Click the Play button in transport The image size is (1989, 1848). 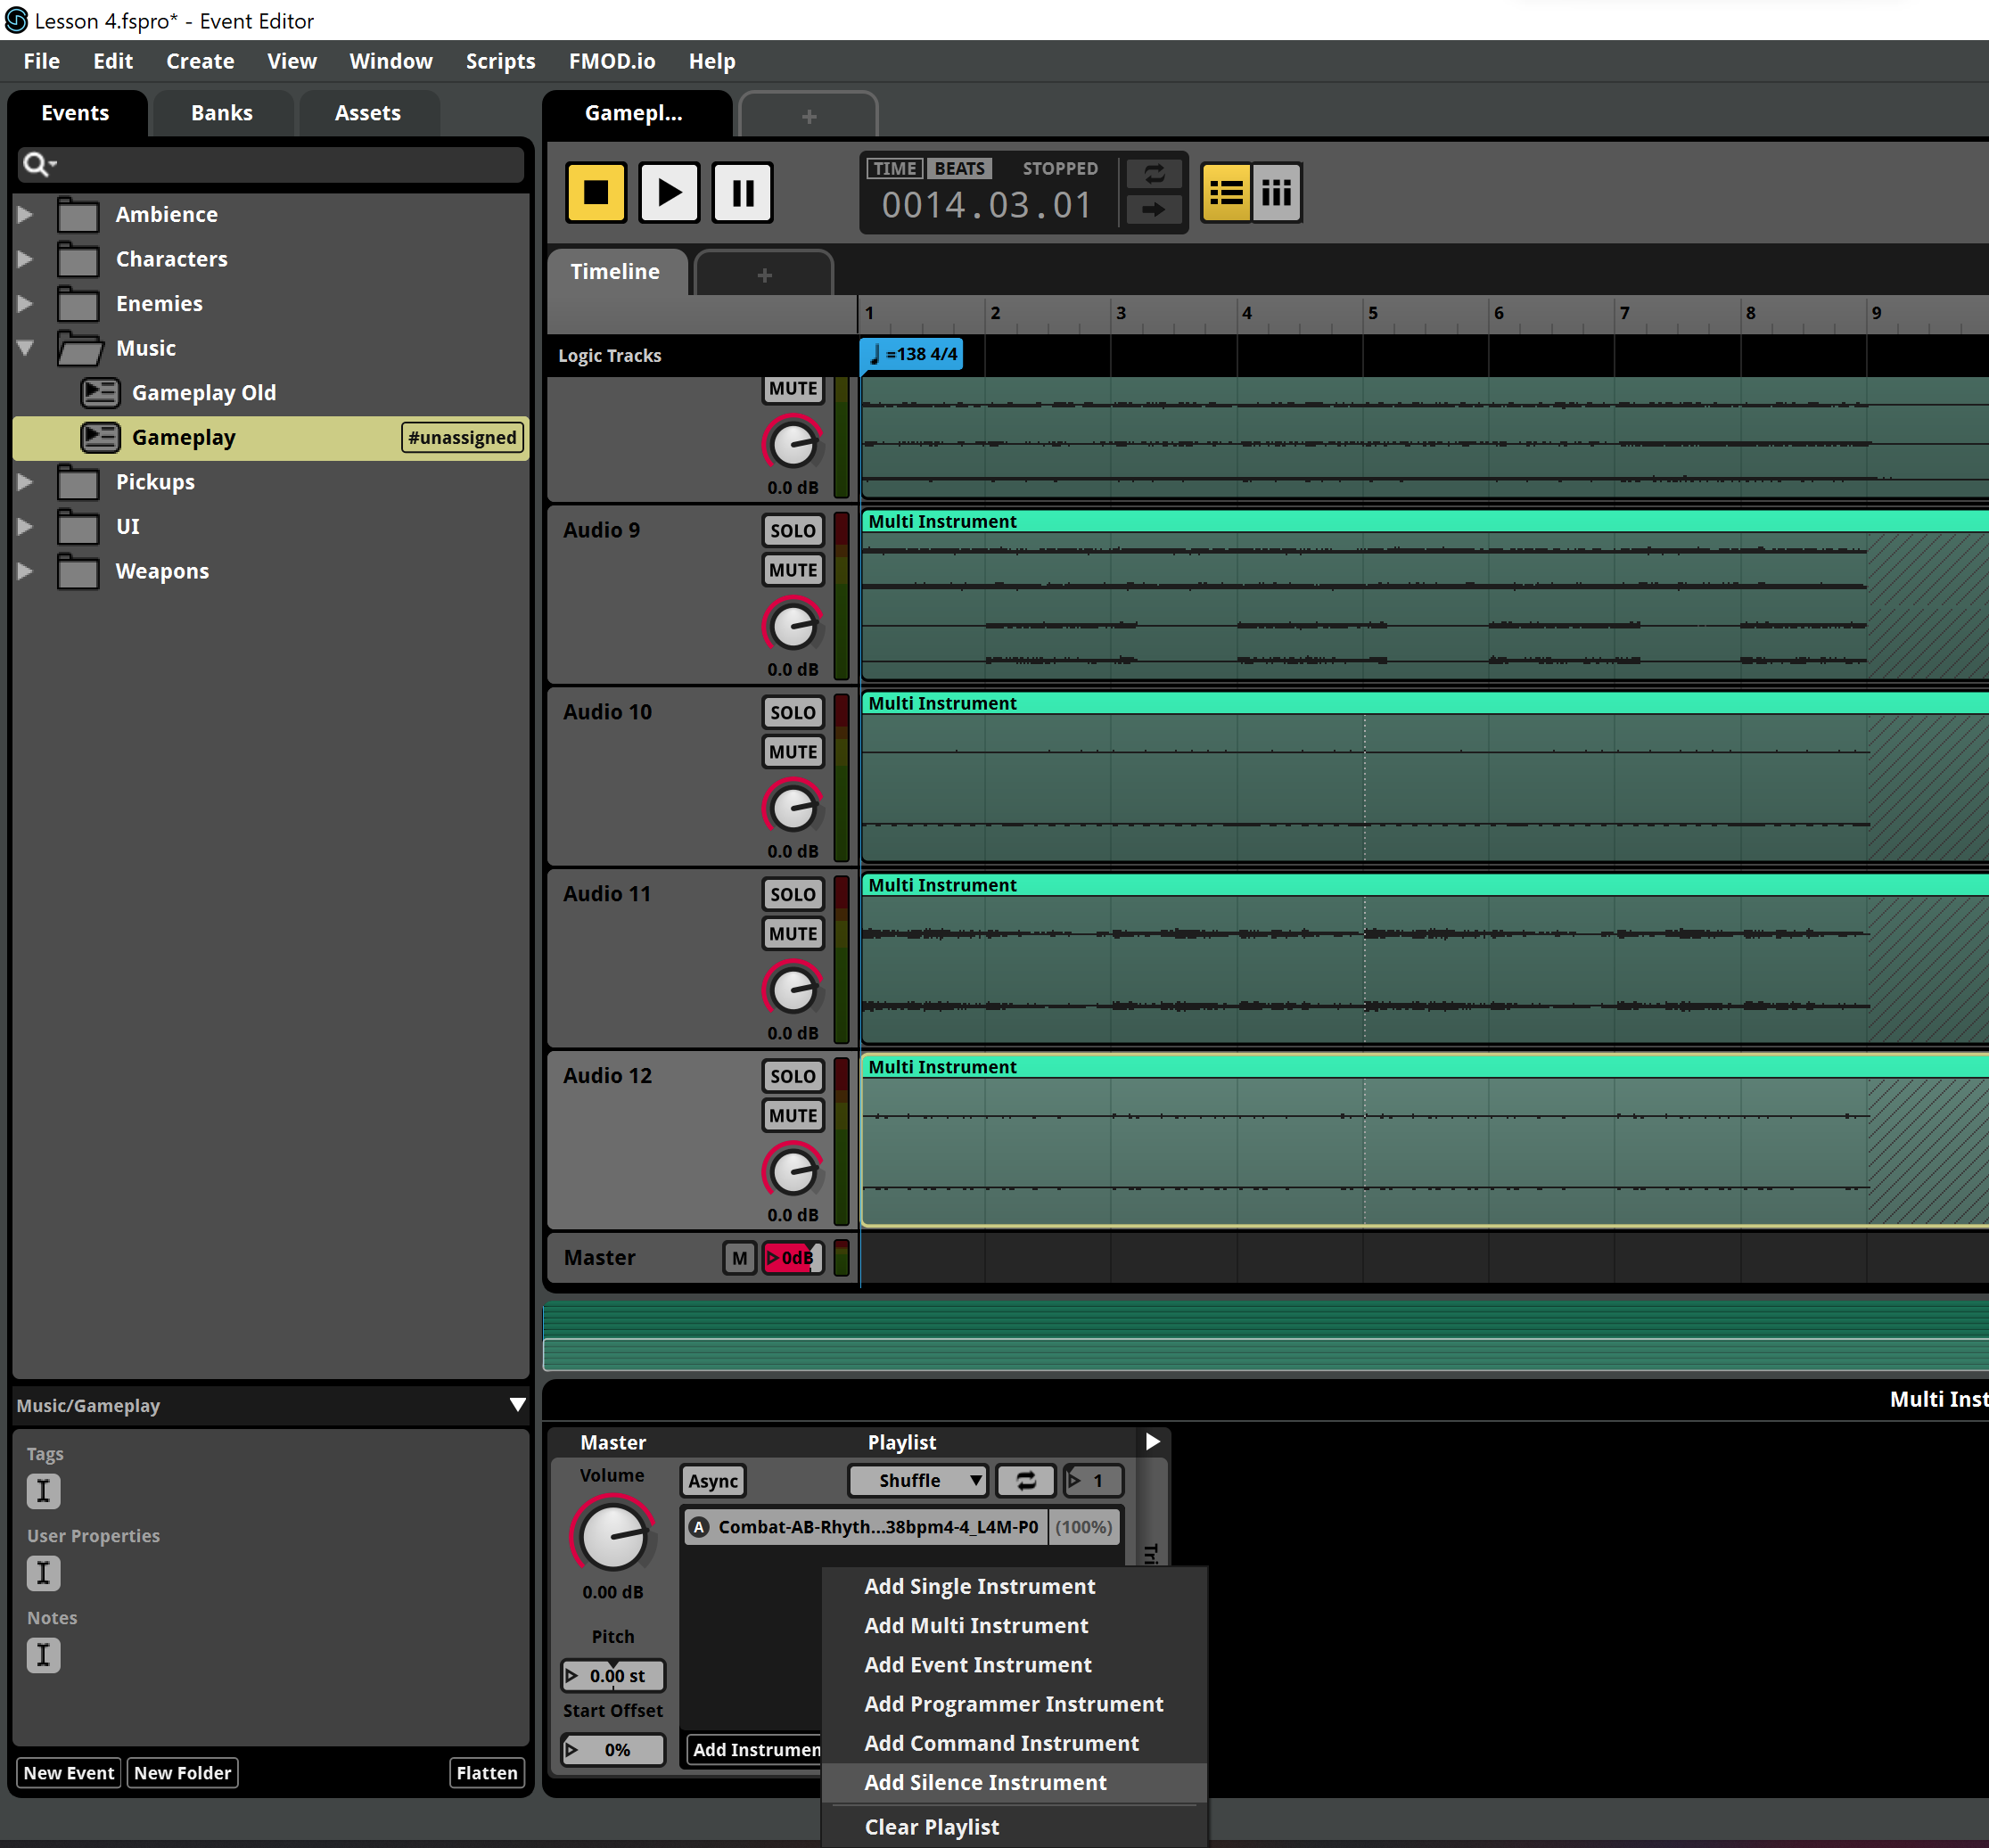pos(669,192)
